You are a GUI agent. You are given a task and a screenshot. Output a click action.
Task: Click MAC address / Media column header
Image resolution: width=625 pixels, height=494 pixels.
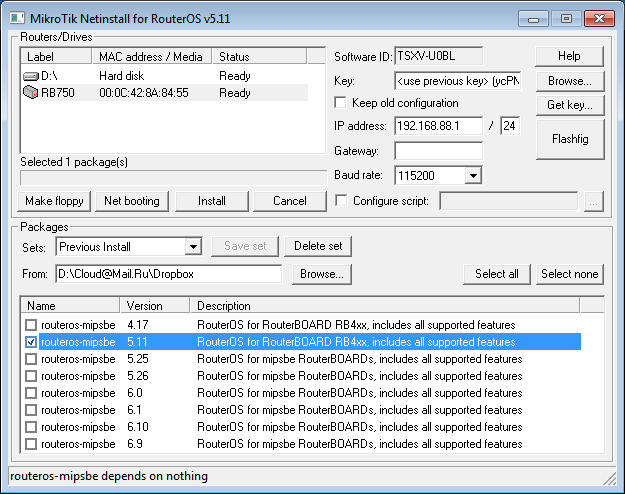point(152,57)
